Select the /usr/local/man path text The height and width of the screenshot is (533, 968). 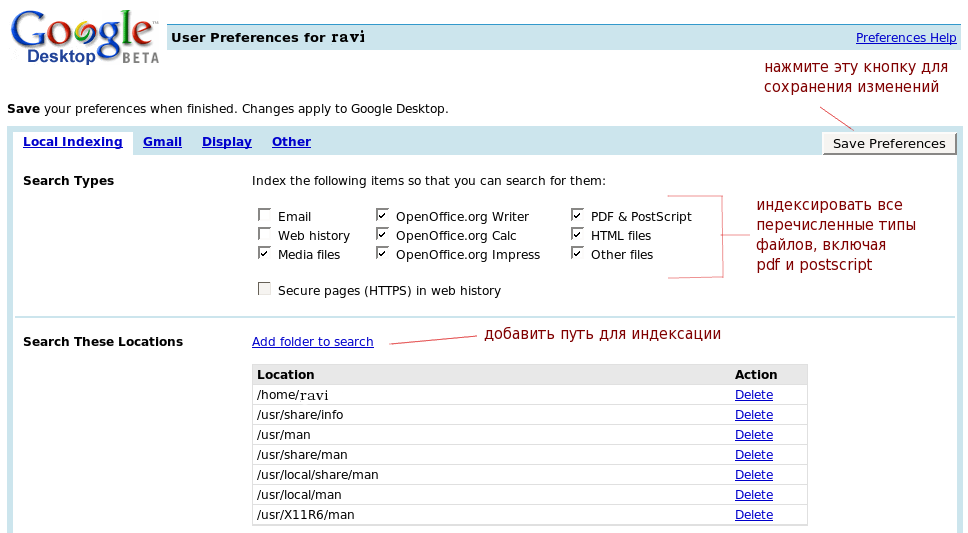(299, 495)
